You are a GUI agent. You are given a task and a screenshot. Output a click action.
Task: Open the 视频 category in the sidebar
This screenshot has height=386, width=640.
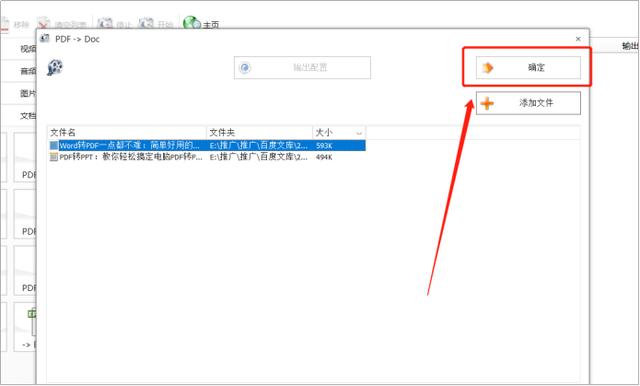(x=28, y=49)
